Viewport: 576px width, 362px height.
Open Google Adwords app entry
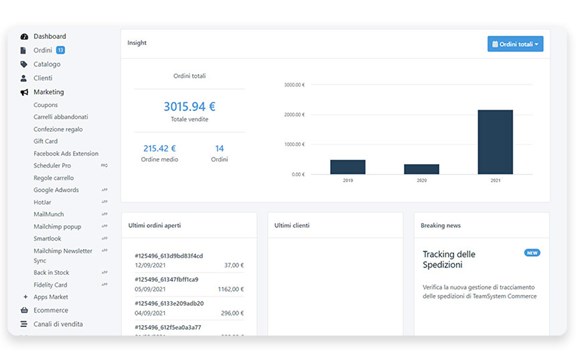tap(56, 190)
